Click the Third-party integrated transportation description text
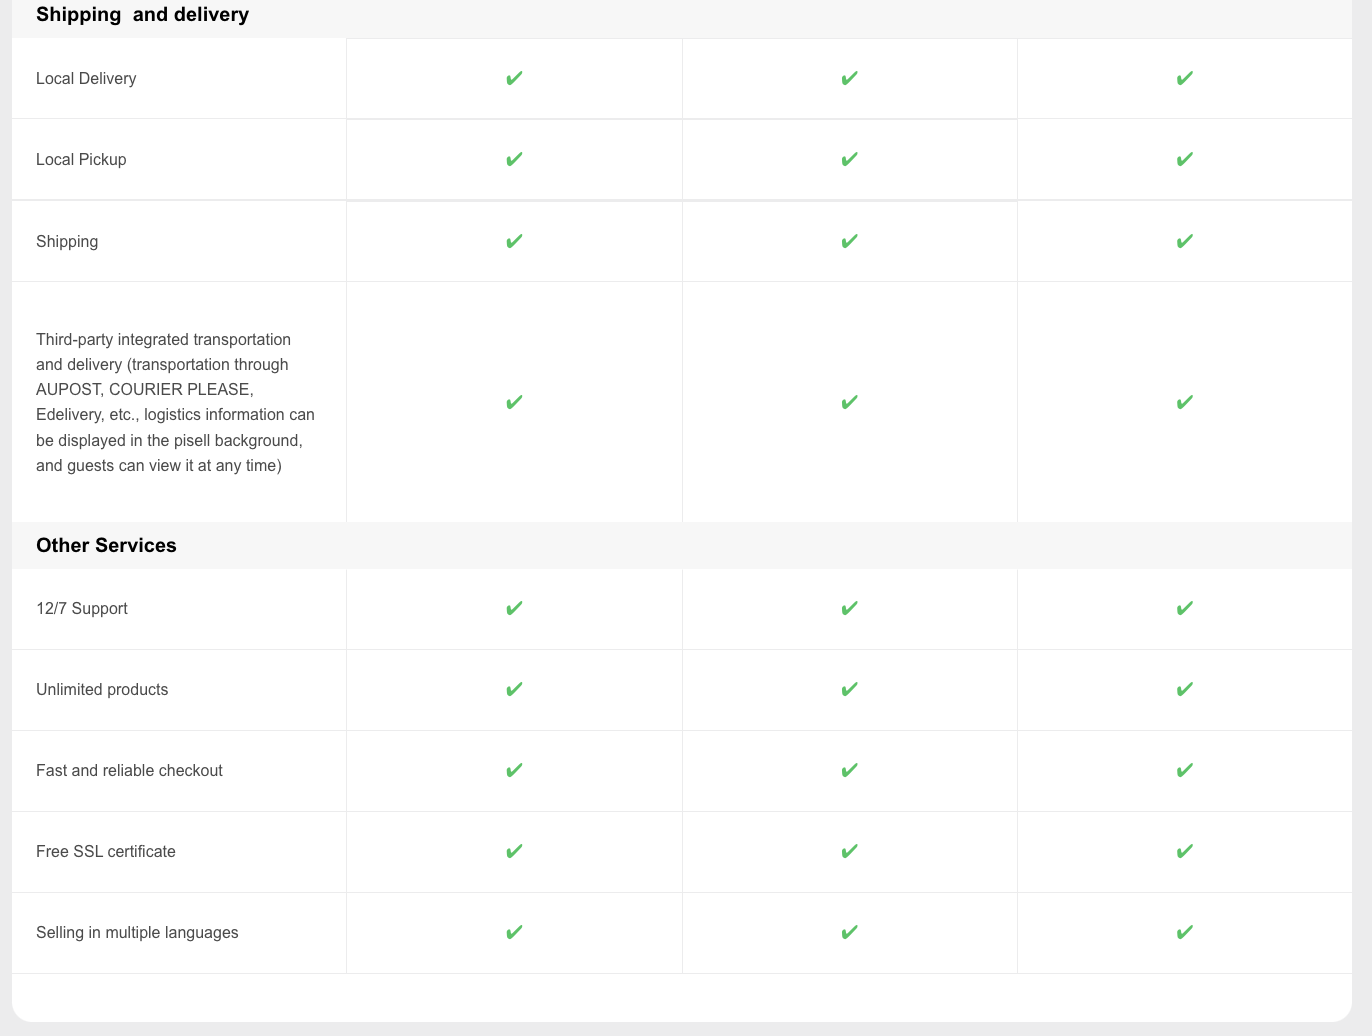1372x1036 pixels. pos(176,402)
